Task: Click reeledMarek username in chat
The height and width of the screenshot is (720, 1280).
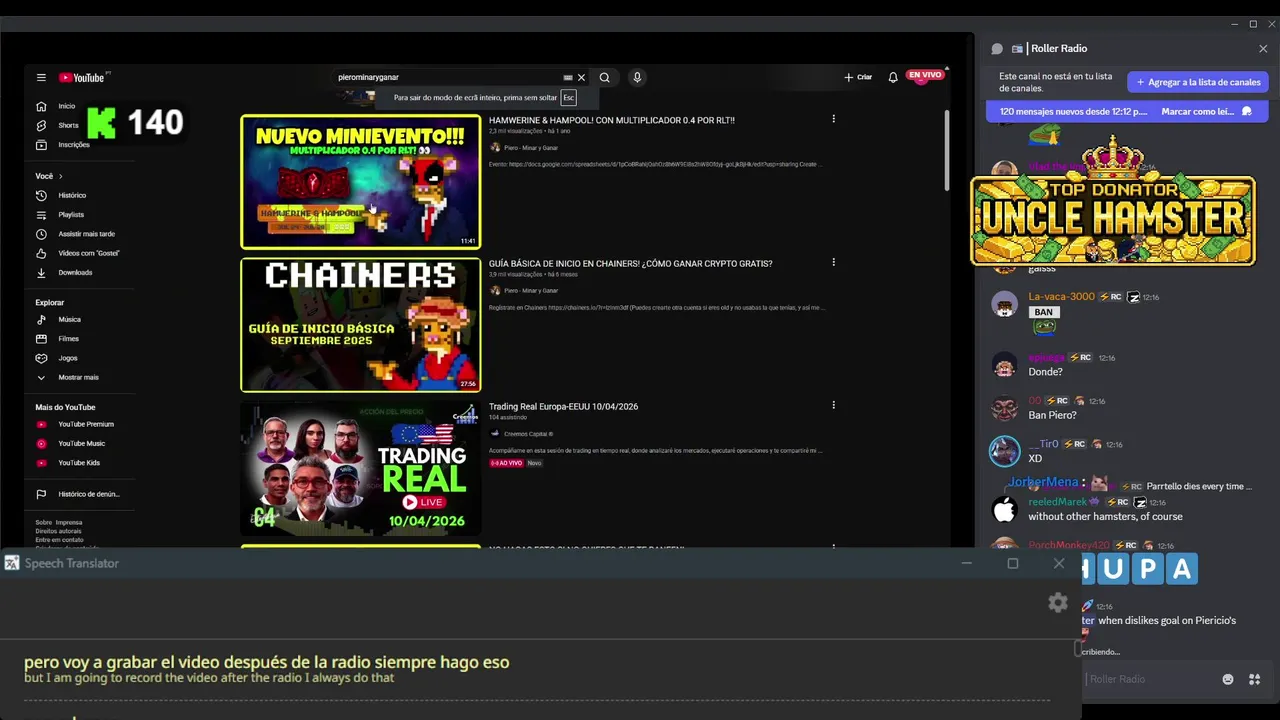Action: (1057, 502)
